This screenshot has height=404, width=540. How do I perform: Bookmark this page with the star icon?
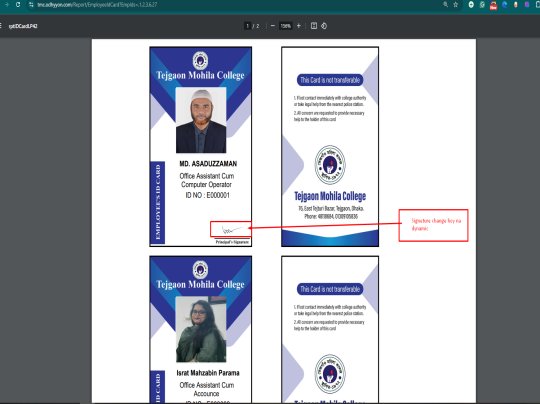pyautogui.click(x=456, y=4)
